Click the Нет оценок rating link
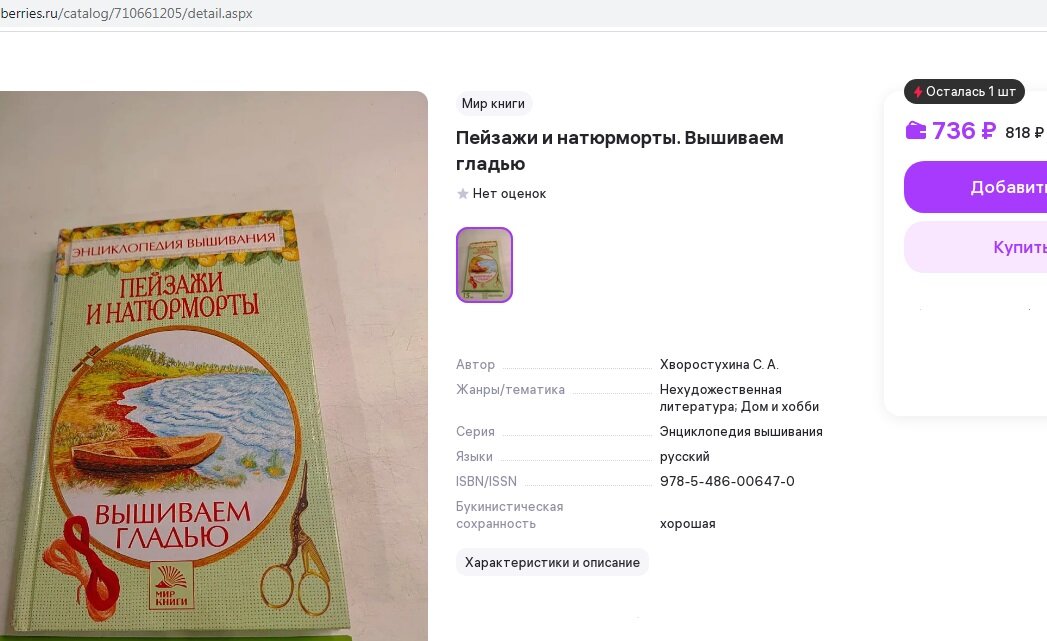1047x641 pixels. 509,194
